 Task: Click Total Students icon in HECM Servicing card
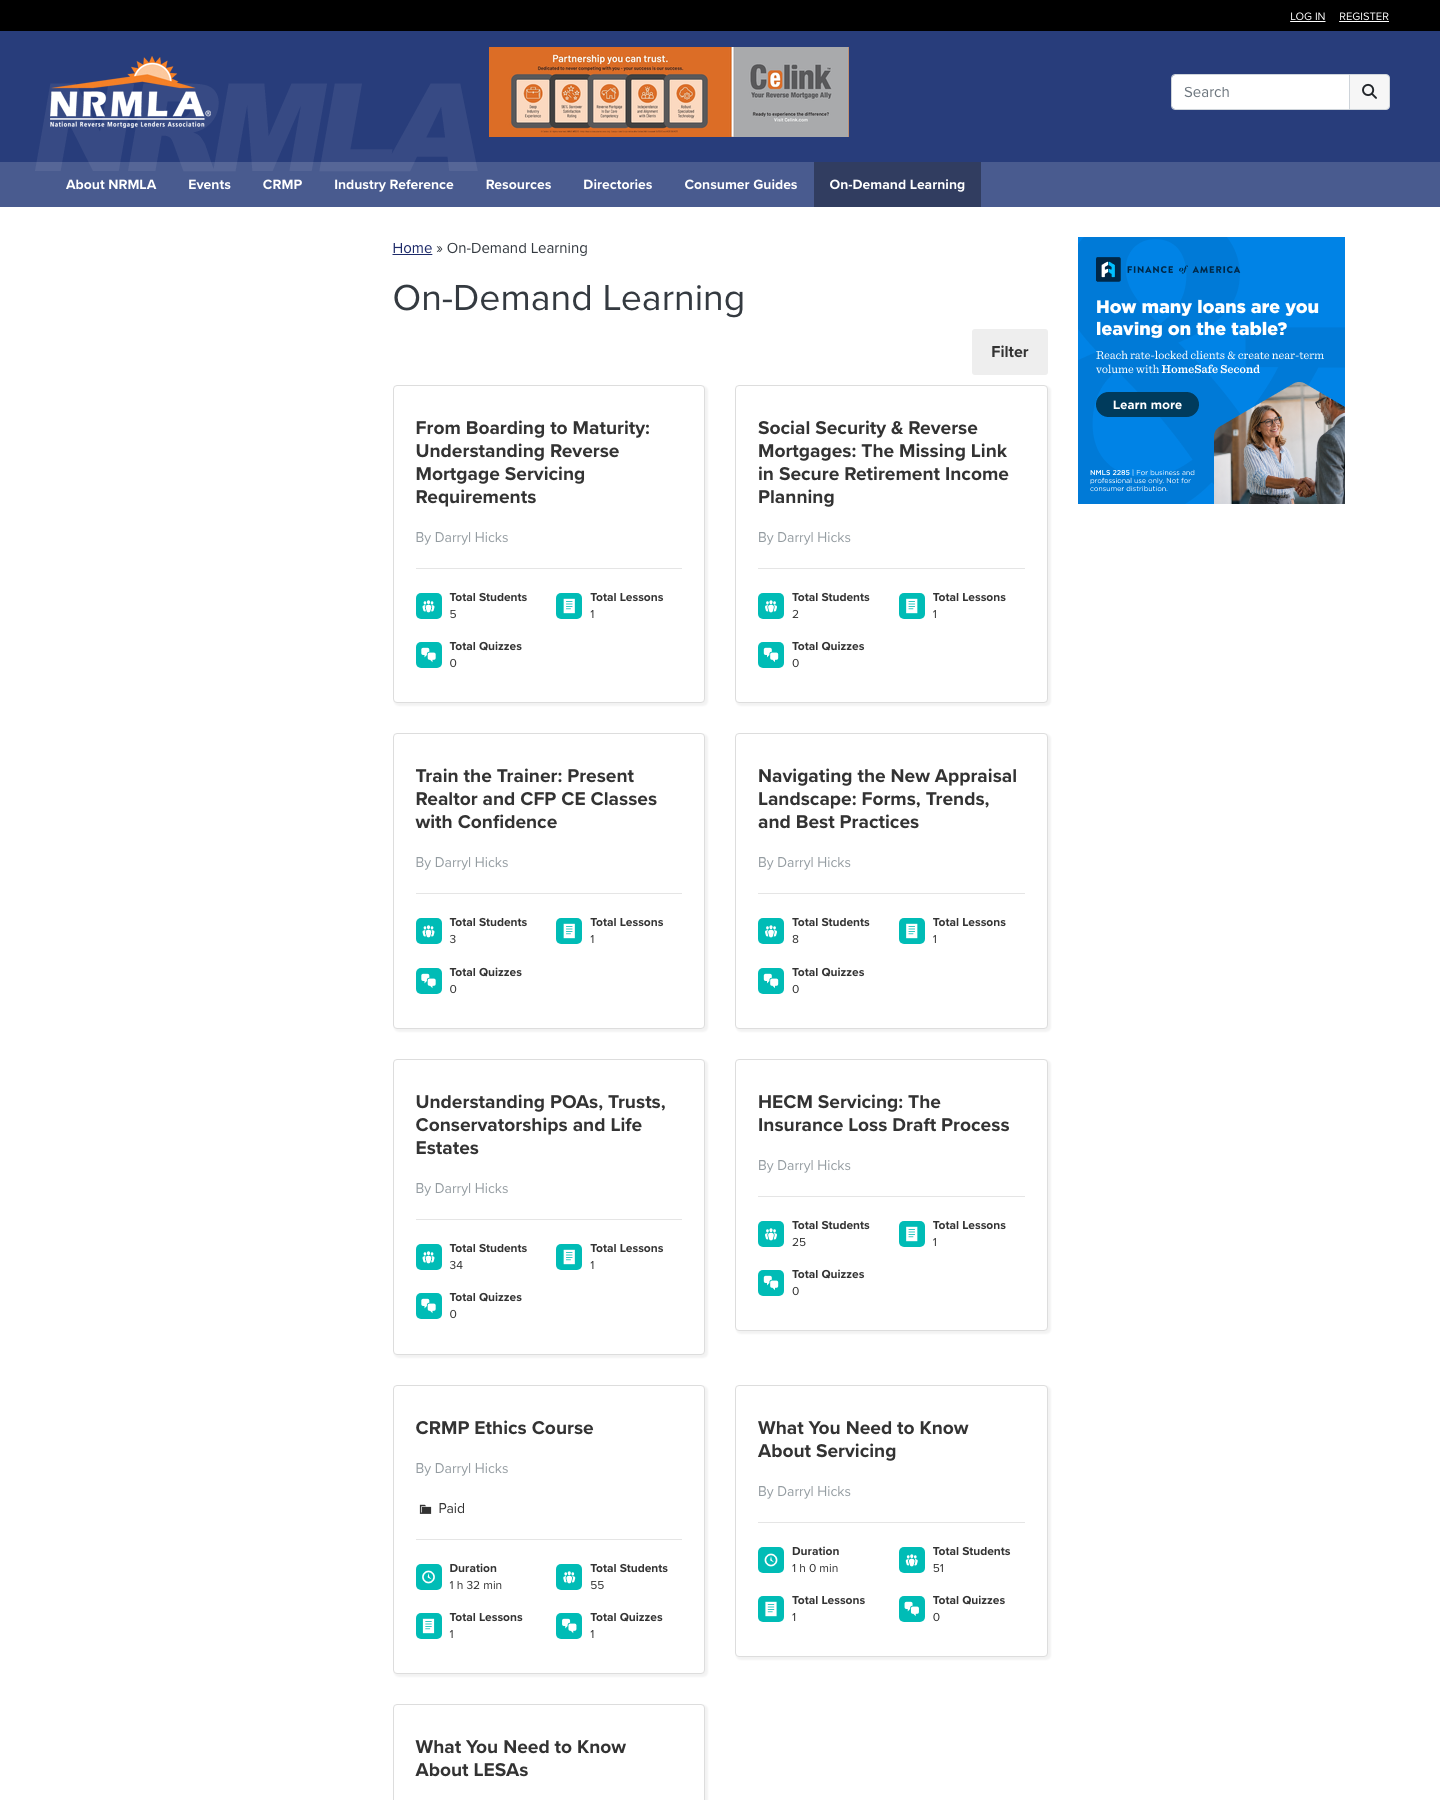[x=771, y=1234]
